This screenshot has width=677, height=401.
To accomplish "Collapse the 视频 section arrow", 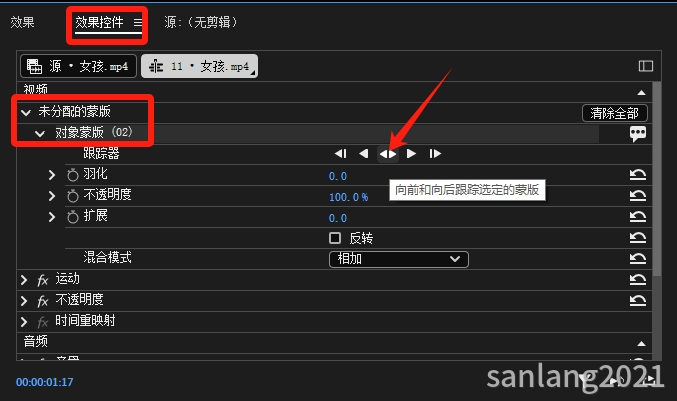I will coord(642,92).
